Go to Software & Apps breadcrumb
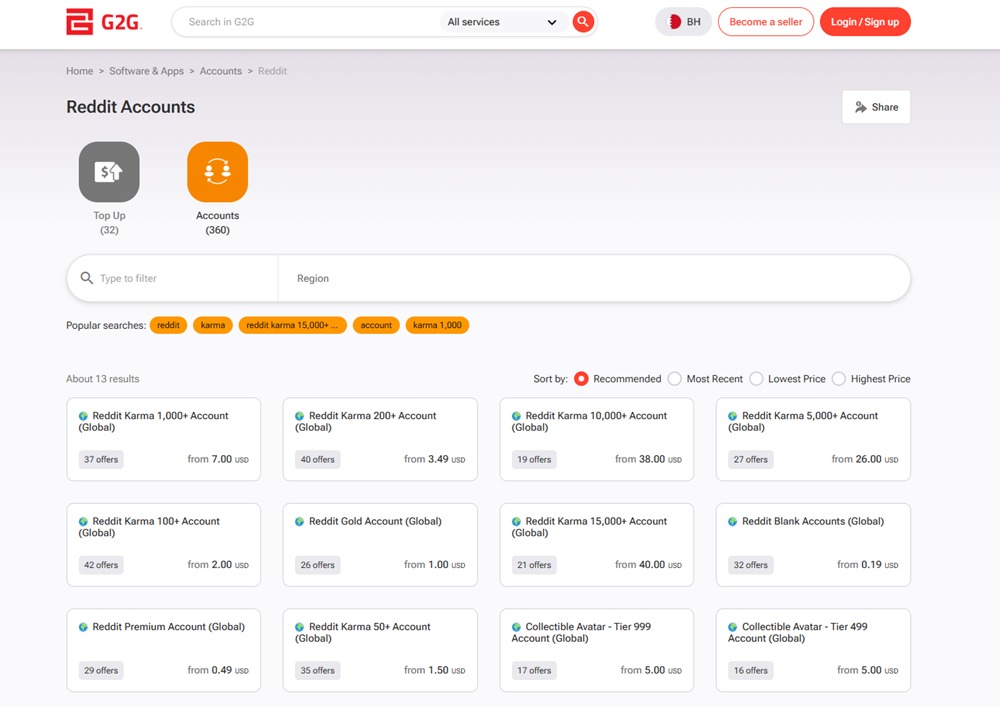Screen dimensions: 1000x706 coord(146,71)
